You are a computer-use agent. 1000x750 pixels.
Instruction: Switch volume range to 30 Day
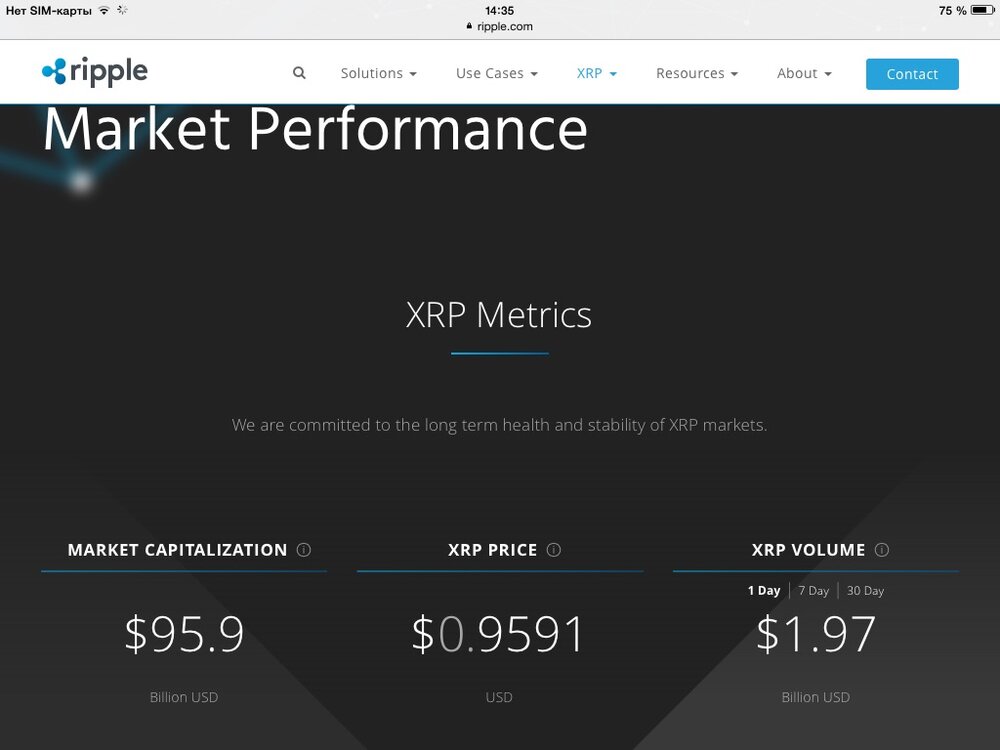[x=865, y=591]
